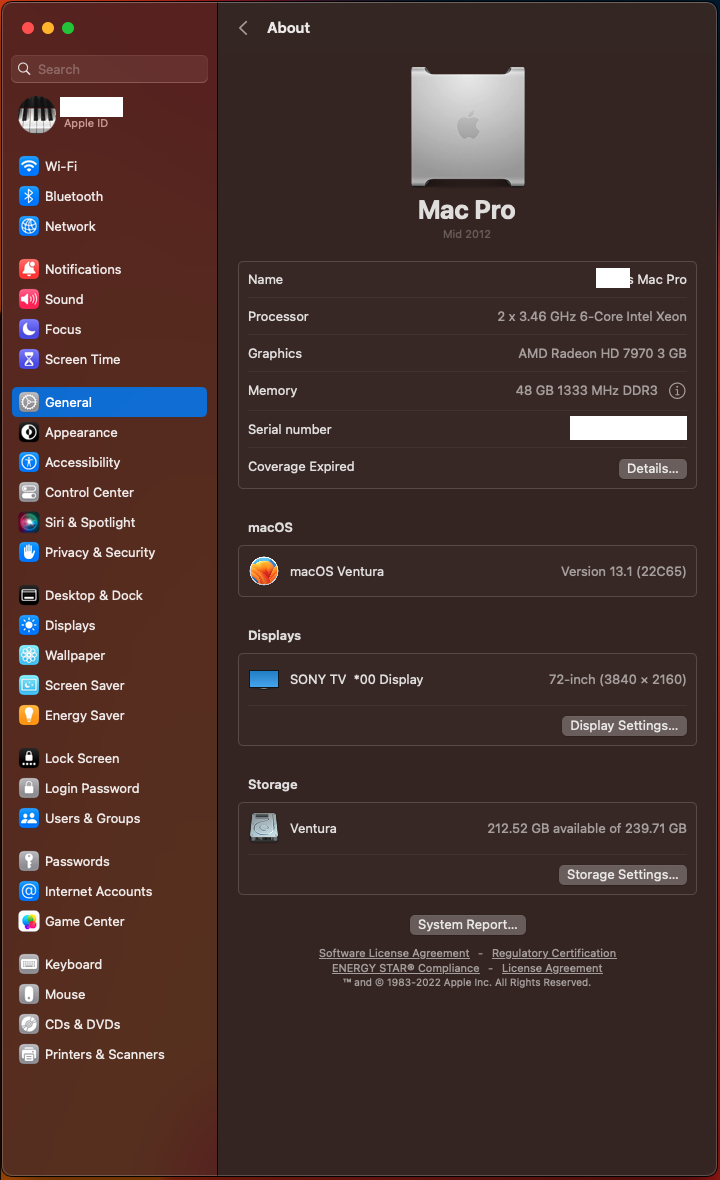This screenshot has height=1180, width=720.
Task: Open Focus moon icon
Action: coord(29,330)
